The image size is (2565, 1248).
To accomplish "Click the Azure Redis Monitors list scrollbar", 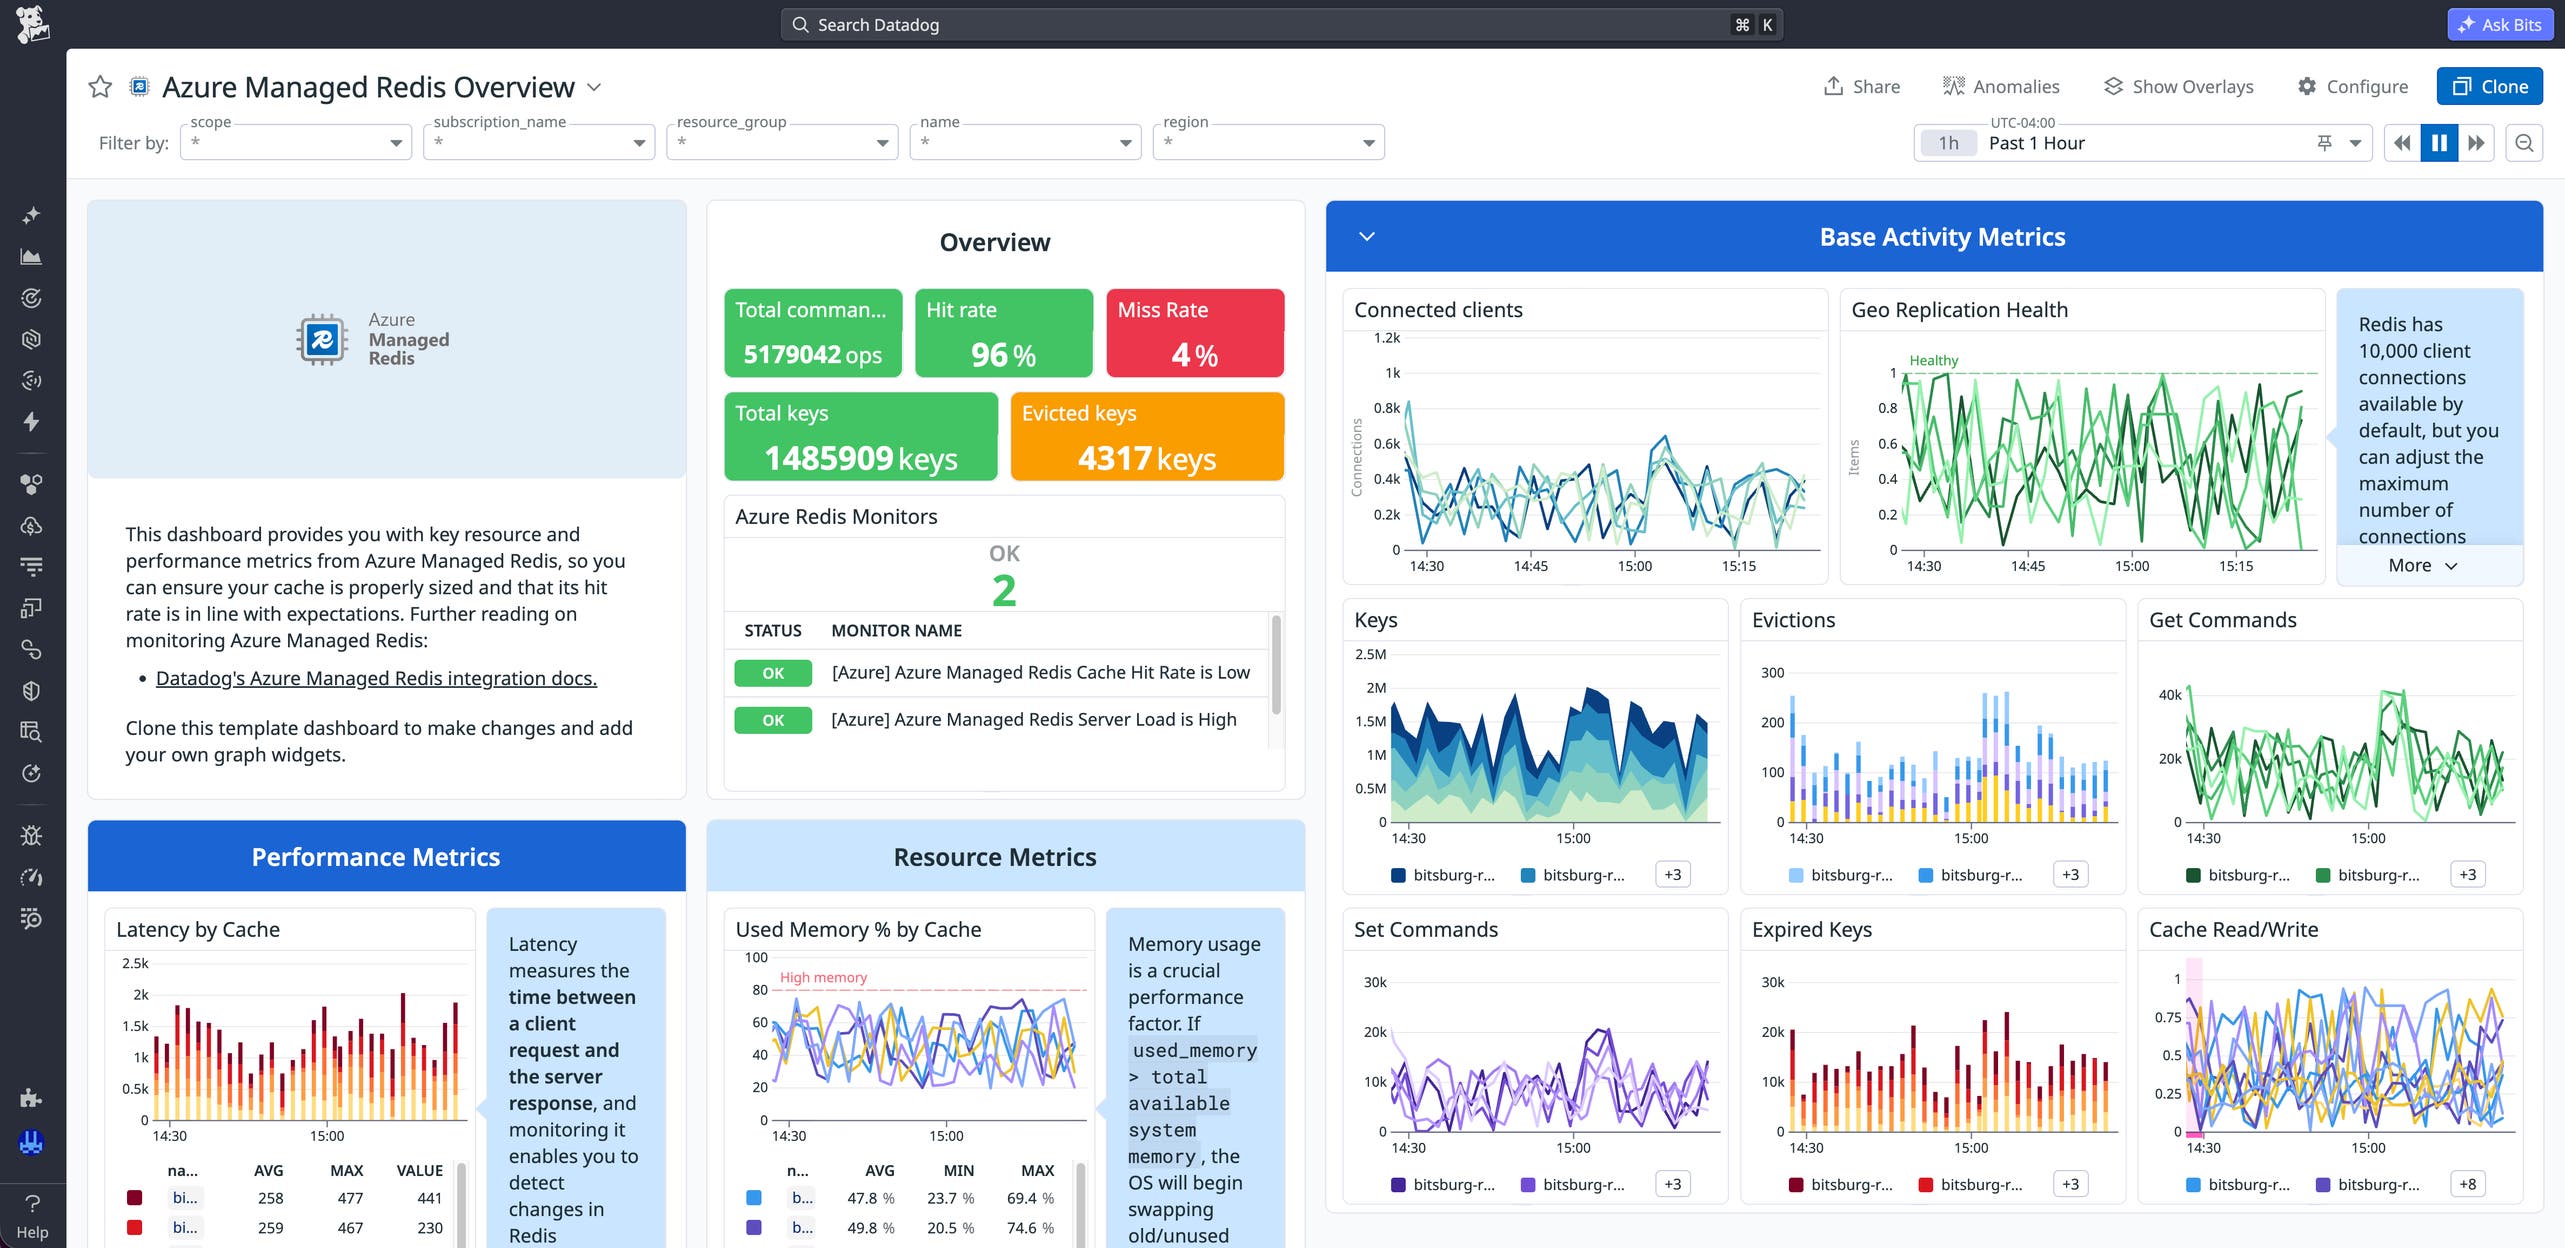I will click(x=1276, y=665).
